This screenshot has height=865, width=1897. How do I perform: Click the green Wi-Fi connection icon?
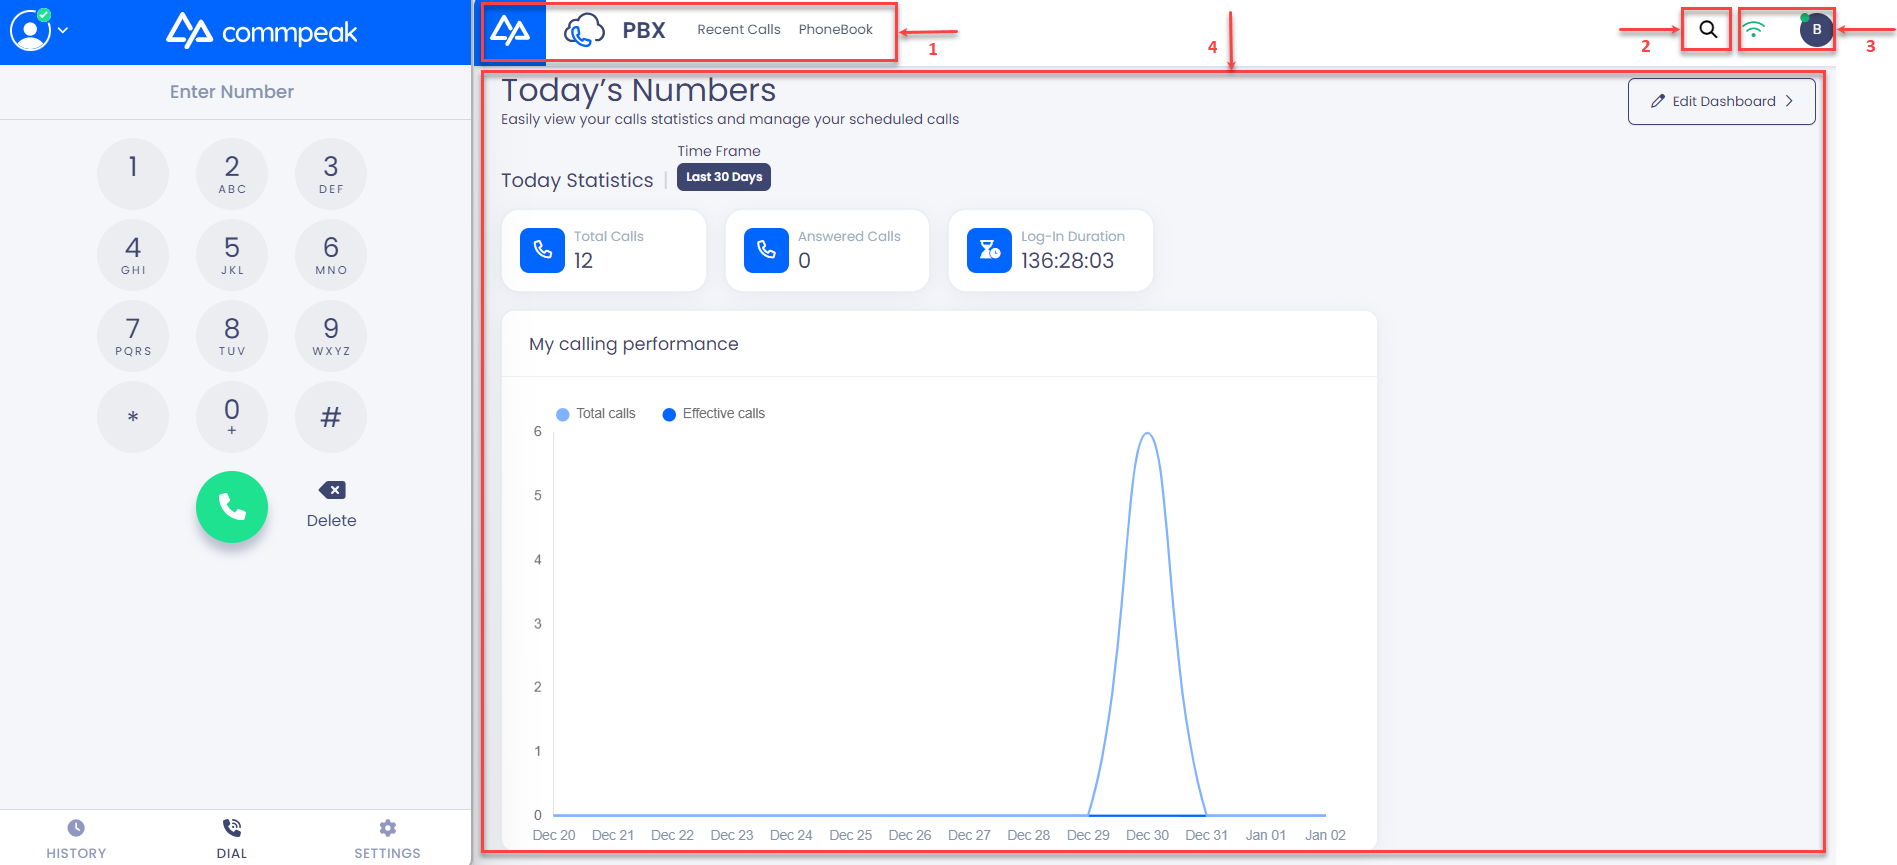tap(1754, 30)
